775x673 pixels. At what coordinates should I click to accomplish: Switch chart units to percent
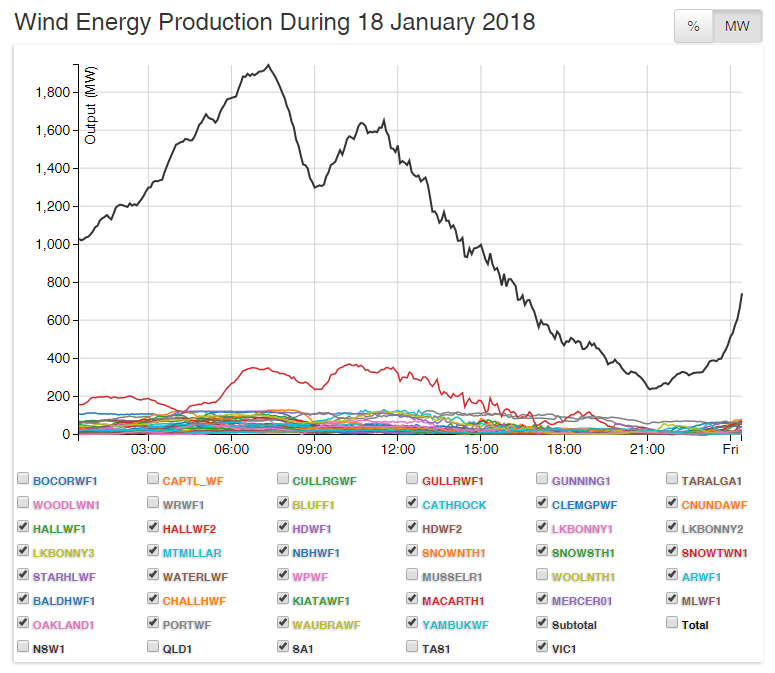[692, 26]
